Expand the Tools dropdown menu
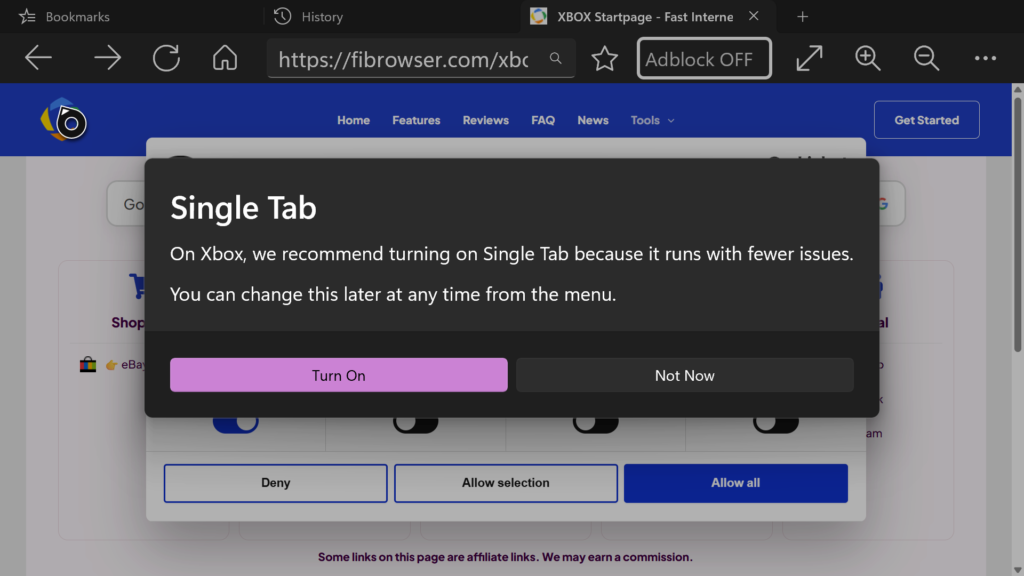The image size is (1024, 576). tap(652, 120)
